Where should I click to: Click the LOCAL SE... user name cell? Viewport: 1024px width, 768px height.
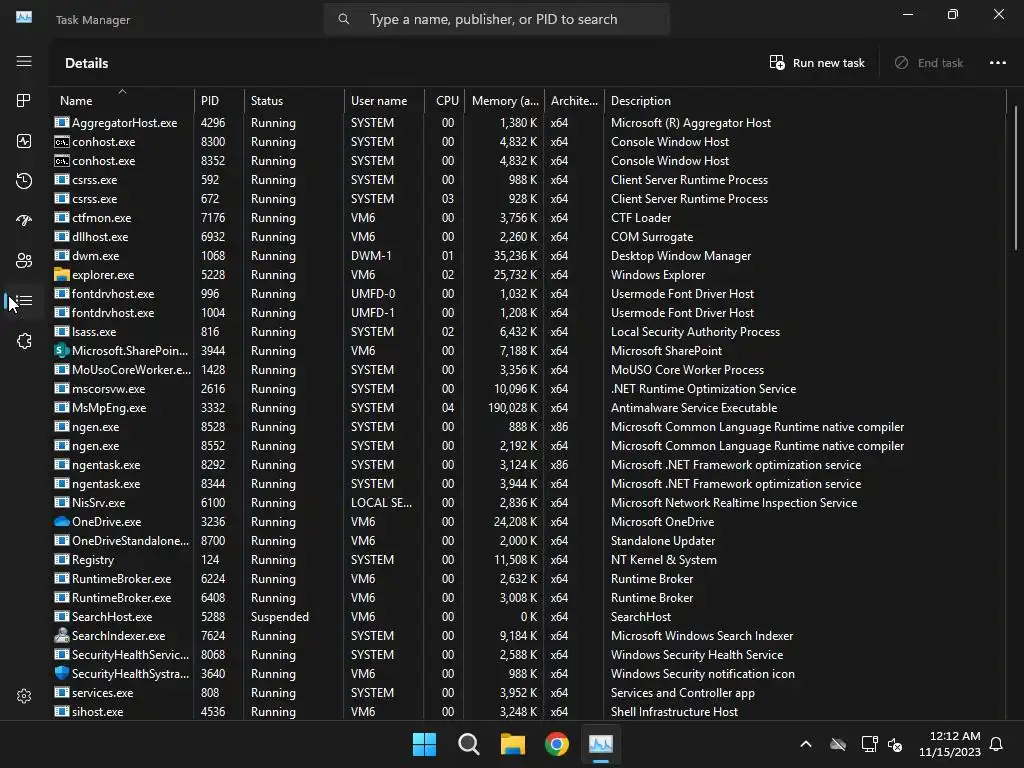381,503
